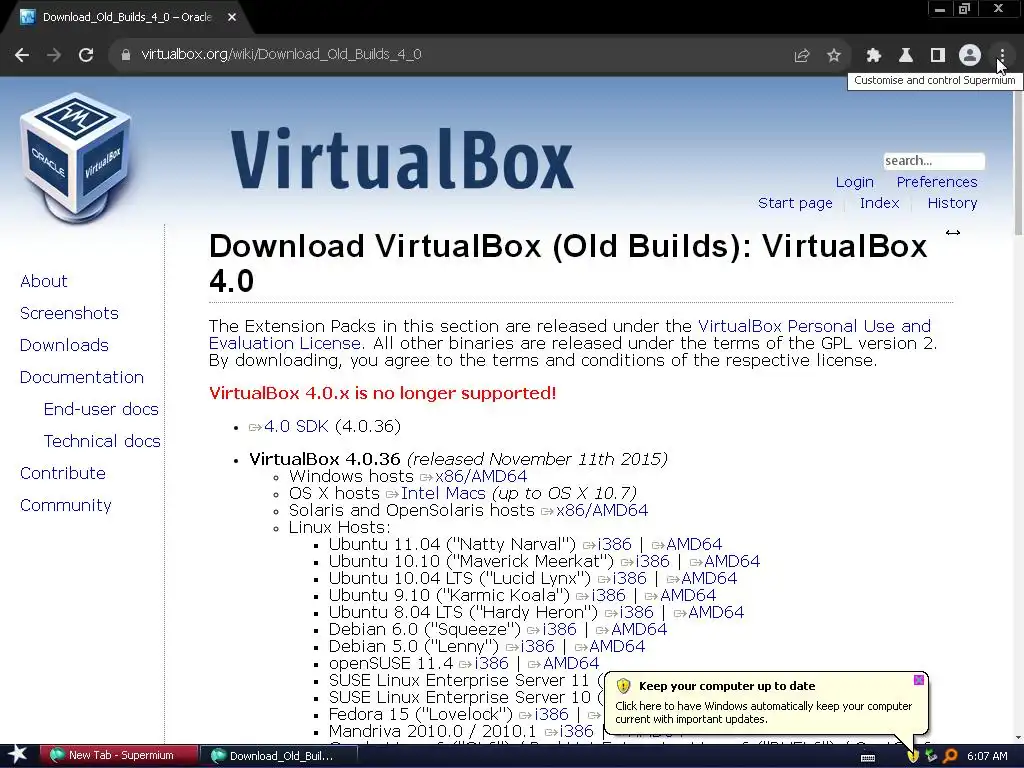Image resolution: width=1024 pixels, height=768 pixels.
Task: Open the Start star button in taskbar
Action: pos(18,755)
